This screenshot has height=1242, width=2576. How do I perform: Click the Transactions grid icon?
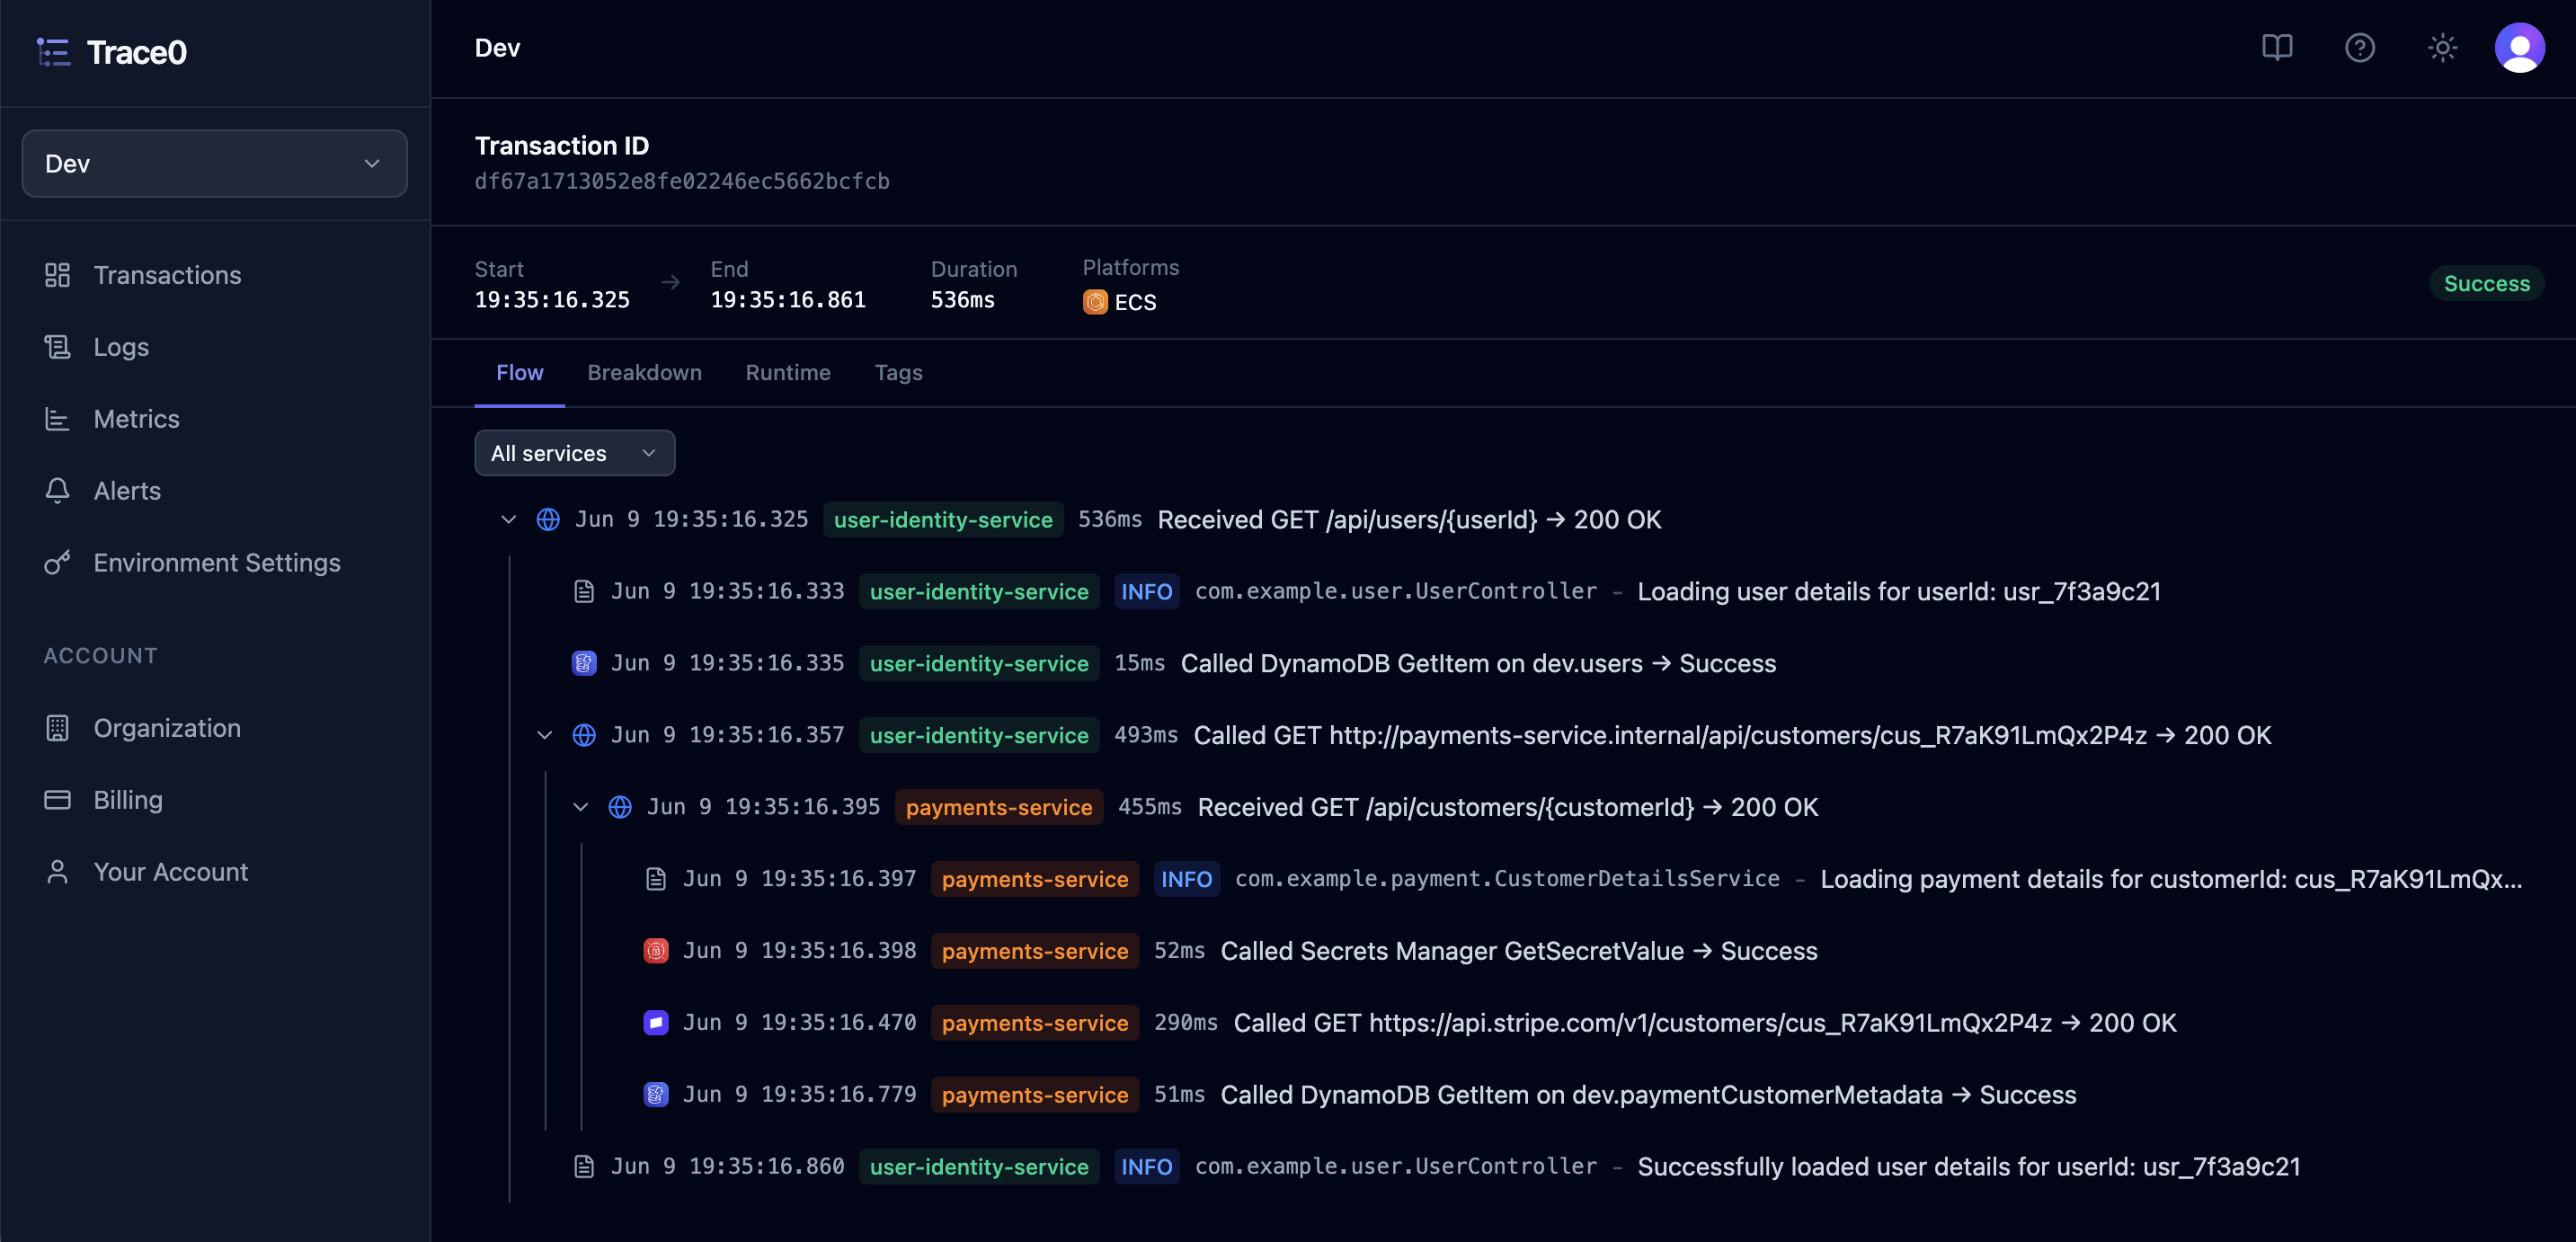(57, 275)
